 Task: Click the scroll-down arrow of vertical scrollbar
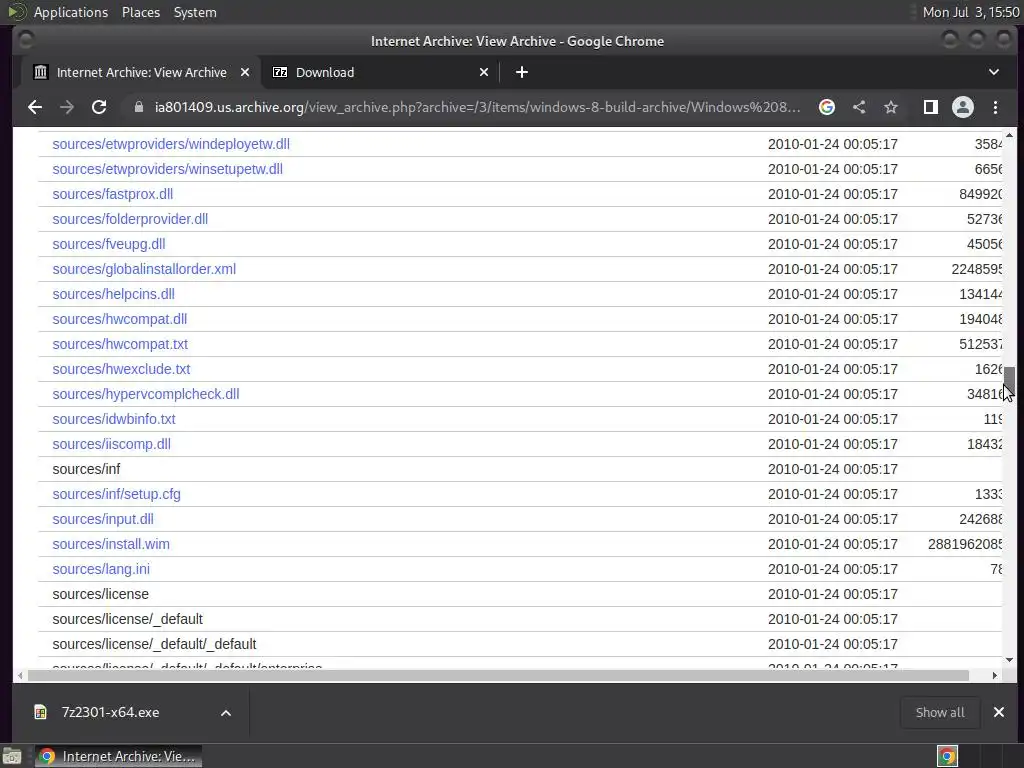pos(1009,660)
